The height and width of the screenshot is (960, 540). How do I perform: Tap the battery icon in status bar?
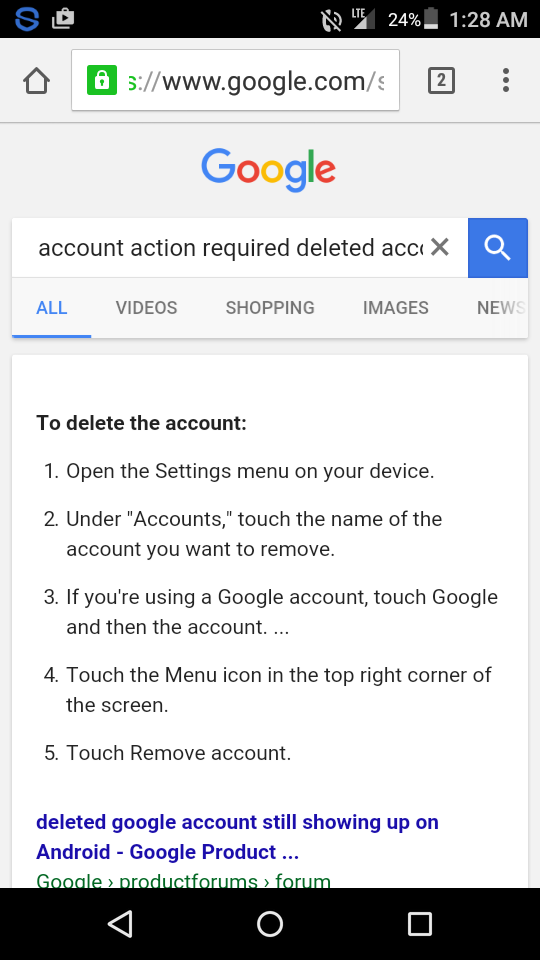tap(431, 18)
